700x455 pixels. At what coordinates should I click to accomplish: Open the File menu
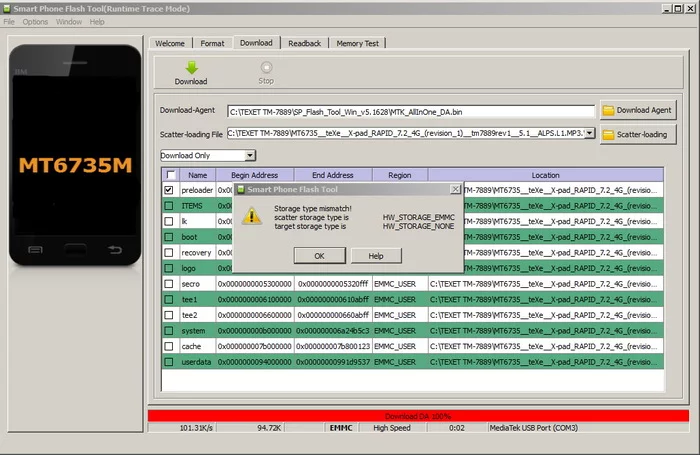(9, 22)
